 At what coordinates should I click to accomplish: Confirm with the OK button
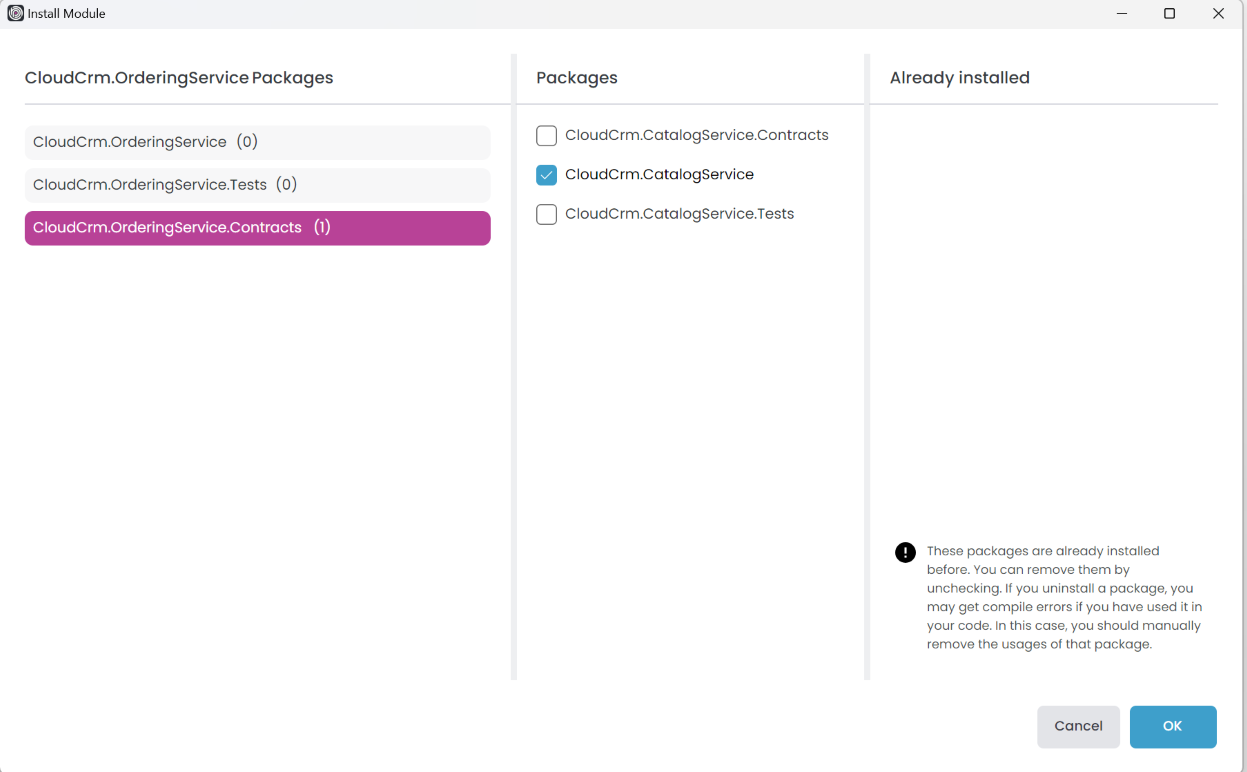click(1172, 727)
